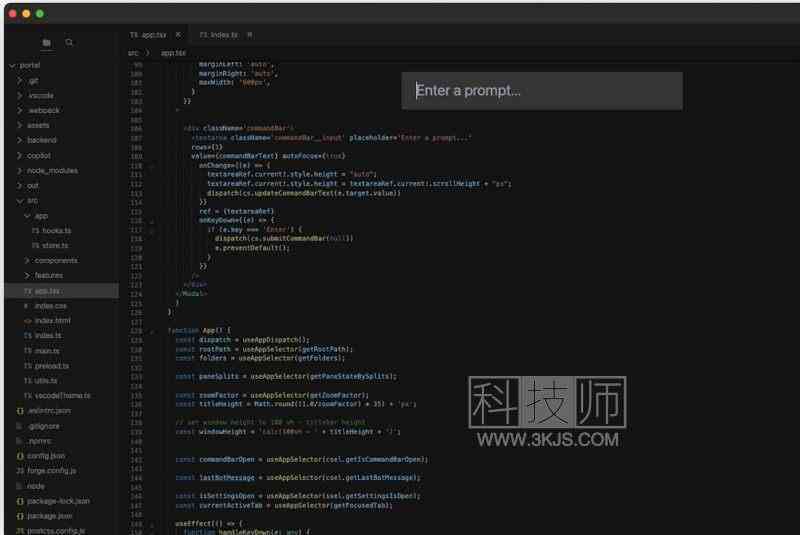Viewport: 800px width, 535px height.
Task: Switch to the index.ts tab
Action: click(219, 35)
